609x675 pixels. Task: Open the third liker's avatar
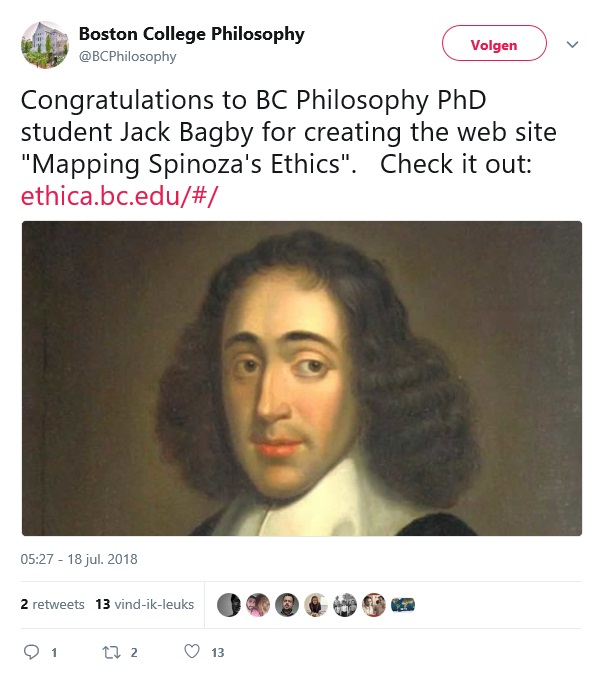click(286, 604)
